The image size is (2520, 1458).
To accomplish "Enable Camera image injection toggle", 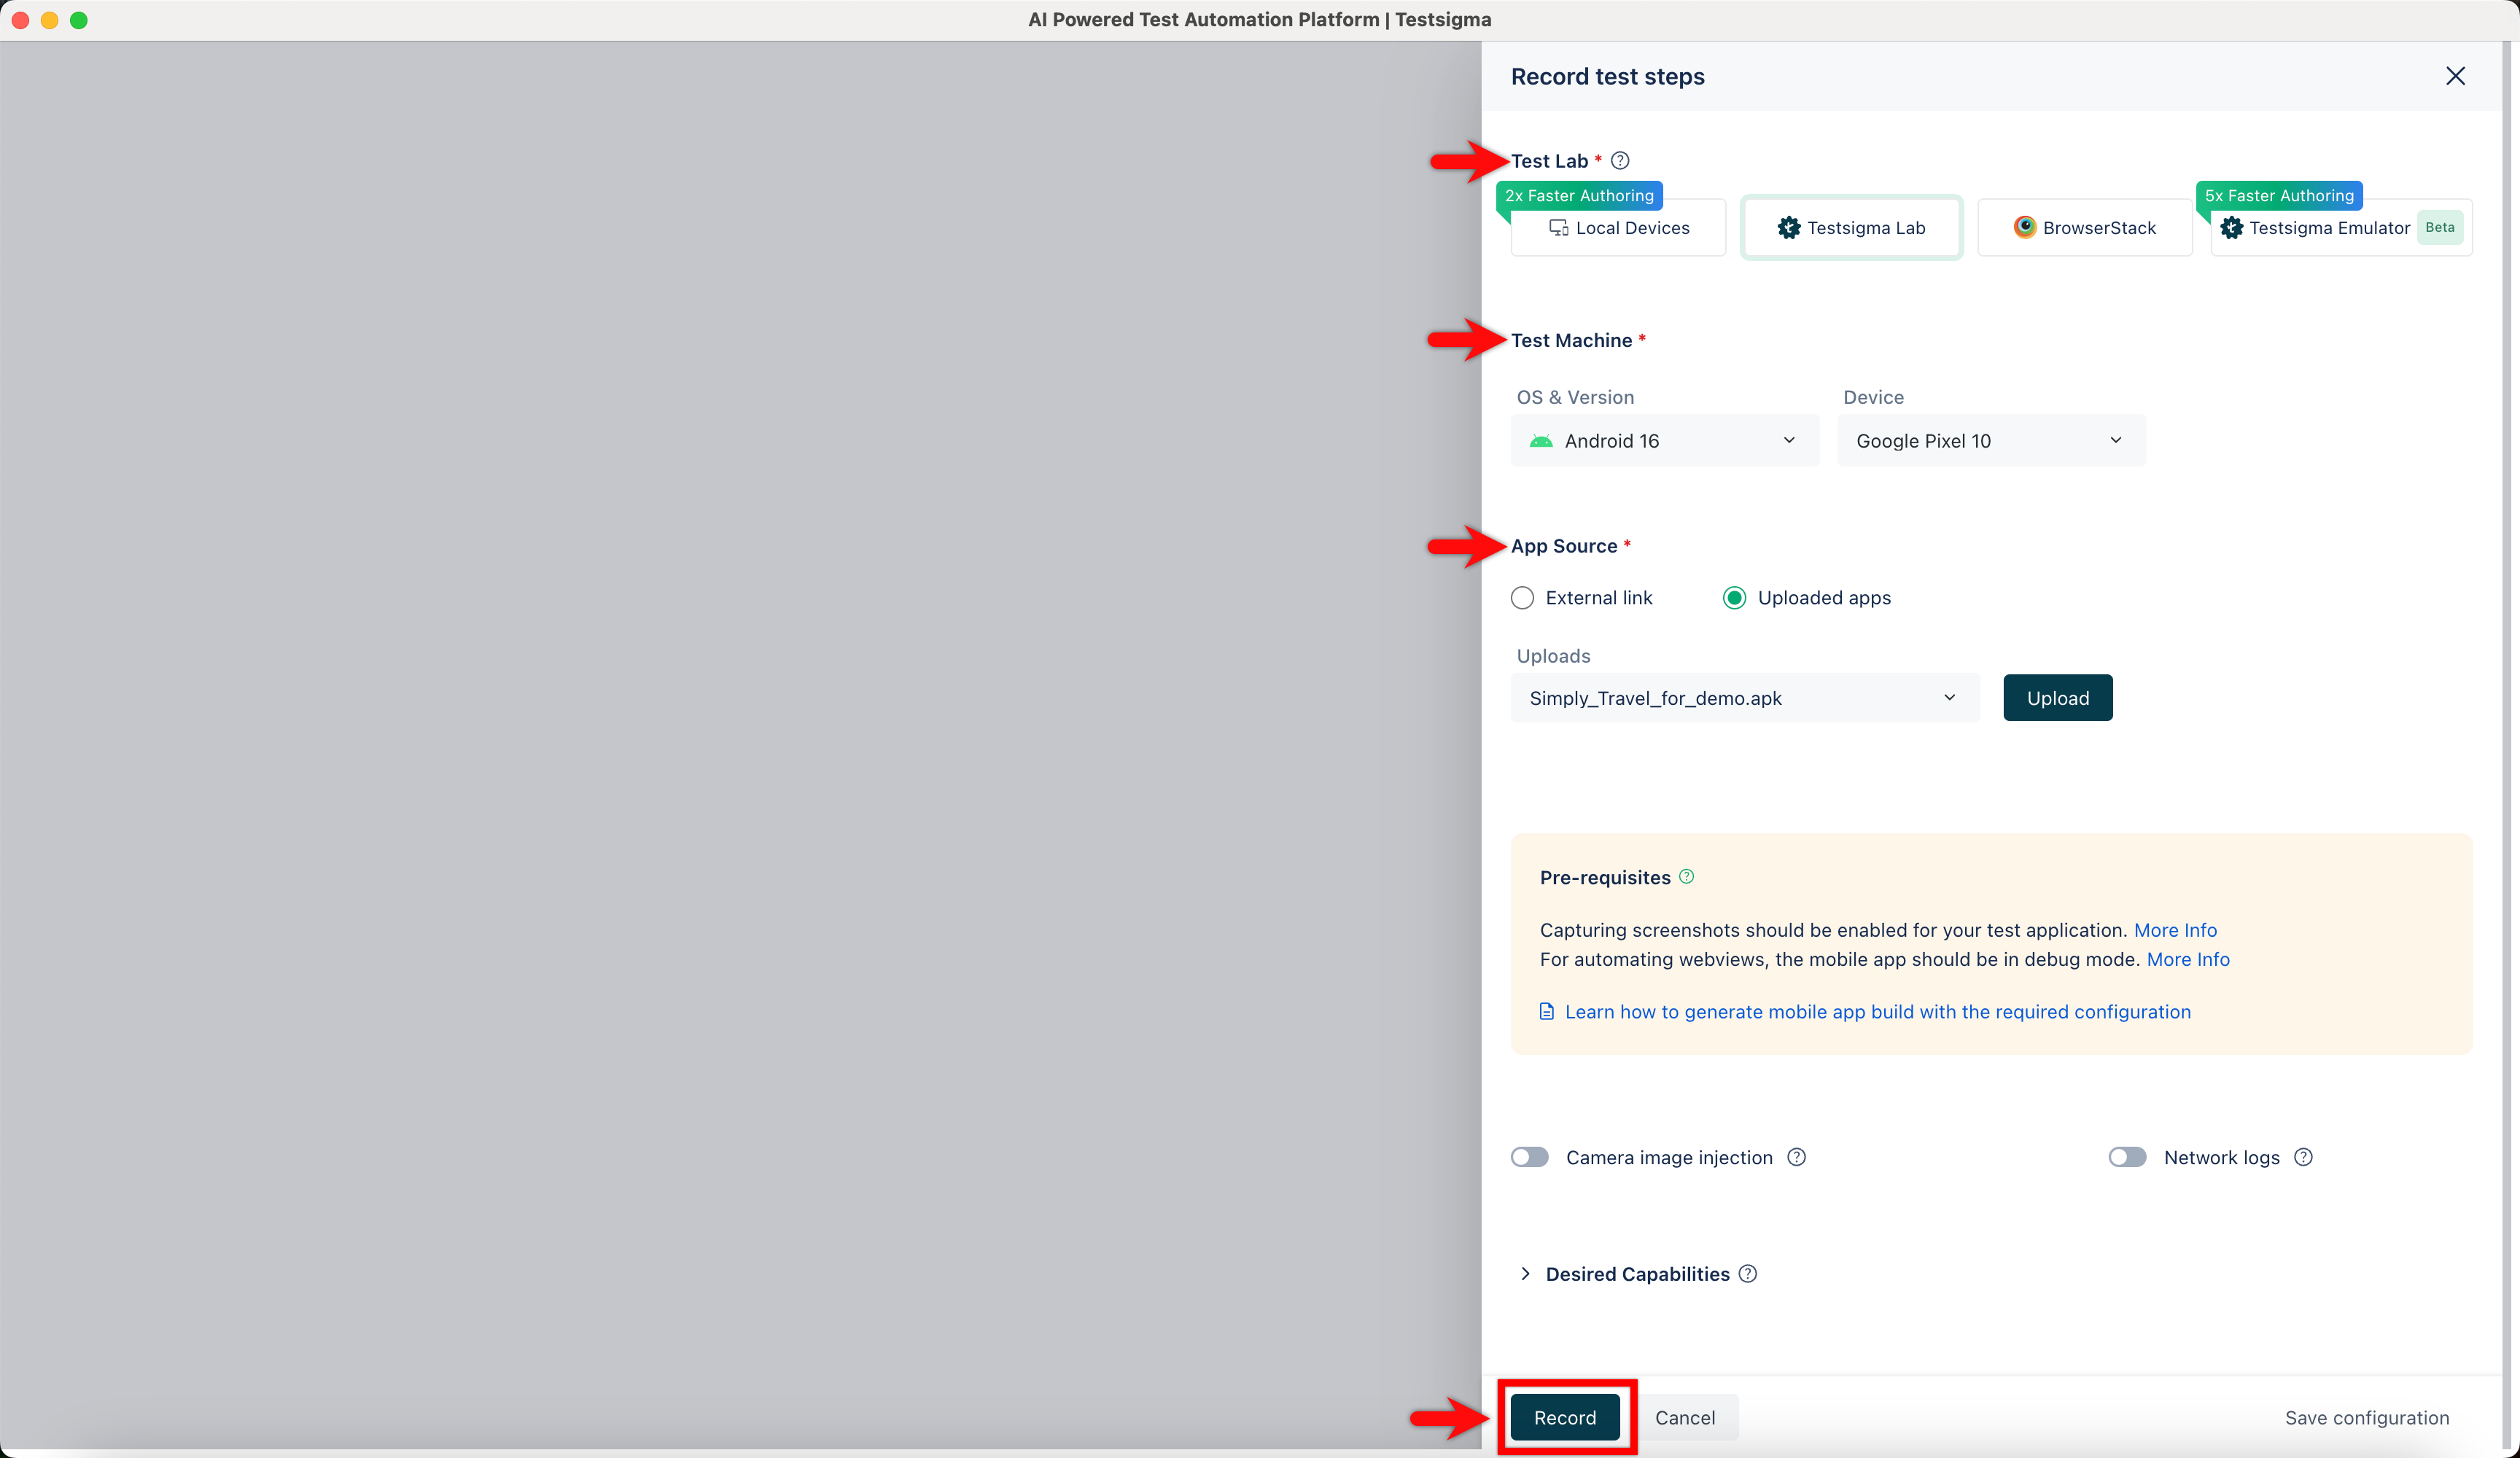I will [x=1529, y=1157].
